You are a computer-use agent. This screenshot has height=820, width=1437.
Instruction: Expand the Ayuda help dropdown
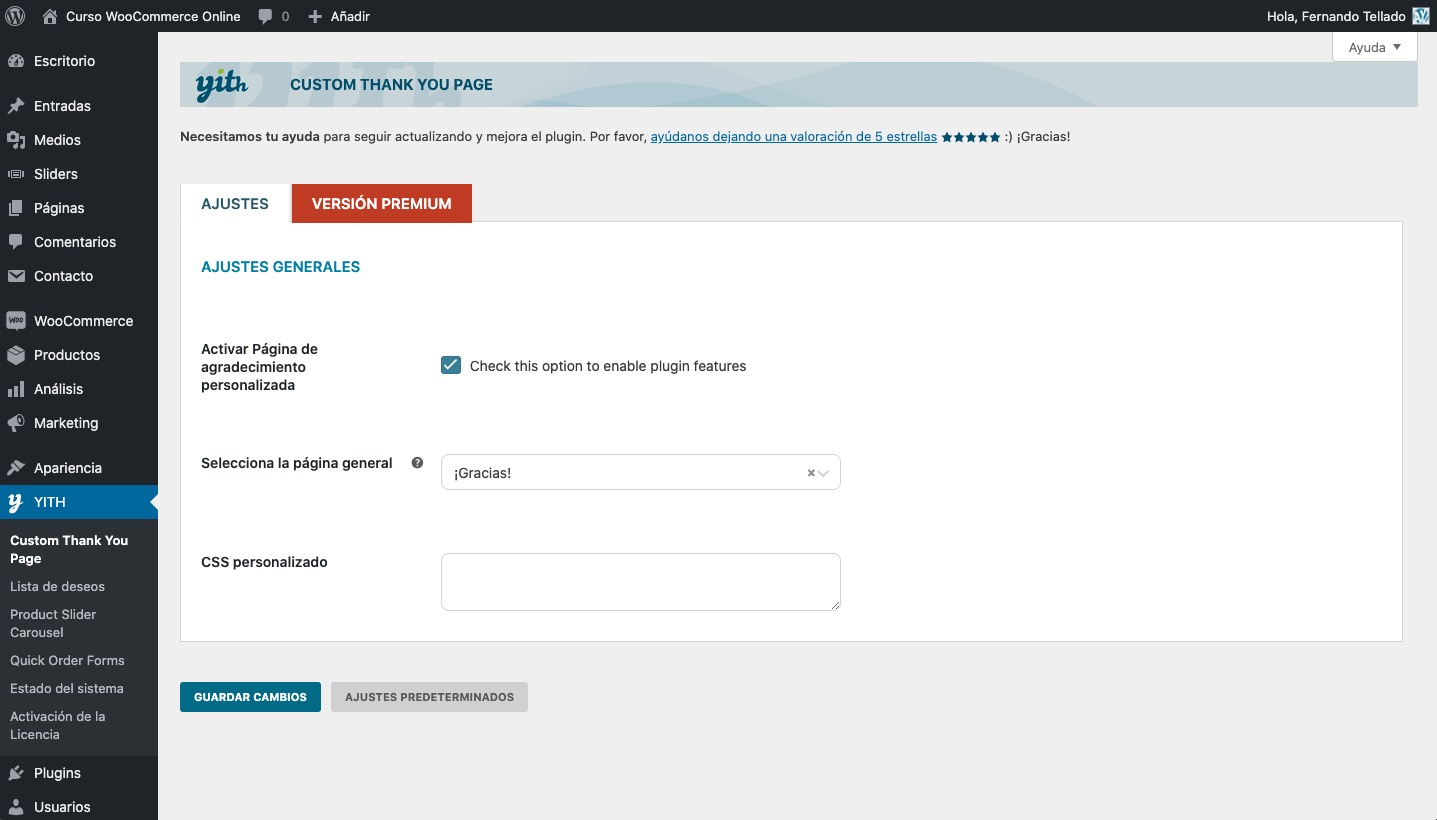click(1375, 47)
